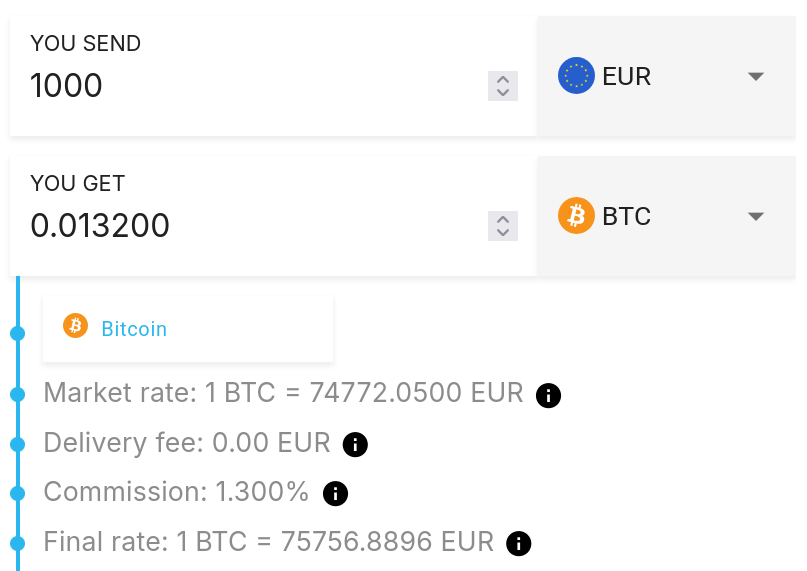The width and height of the screenshot is (807, 571).
Task: Expand the EUR currency dropdown arrow
Action: tap(756, 76)
